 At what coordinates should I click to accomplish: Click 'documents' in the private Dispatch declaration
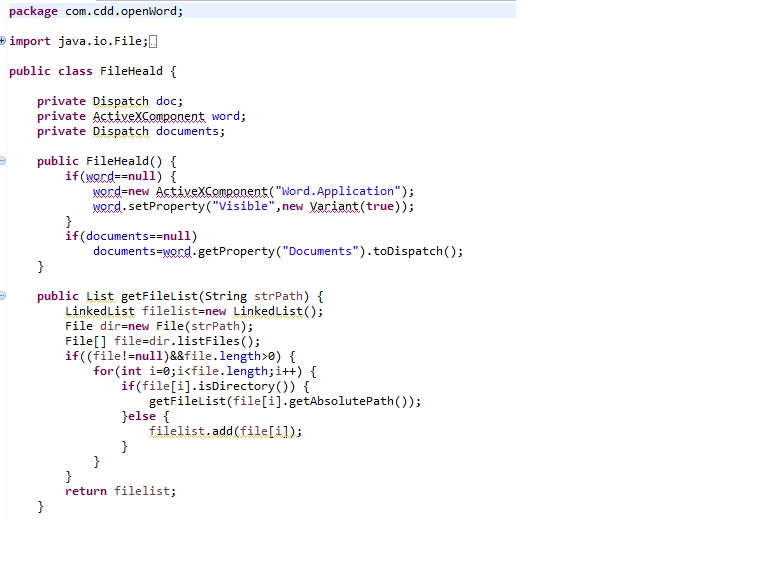[187, 131]
